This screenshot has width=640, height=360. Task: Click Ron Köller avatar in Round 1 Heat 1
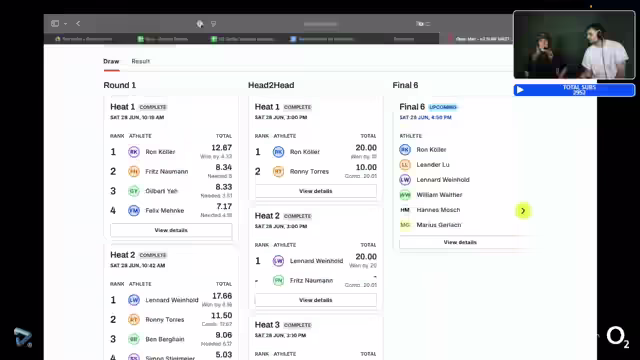click(134, 152)
